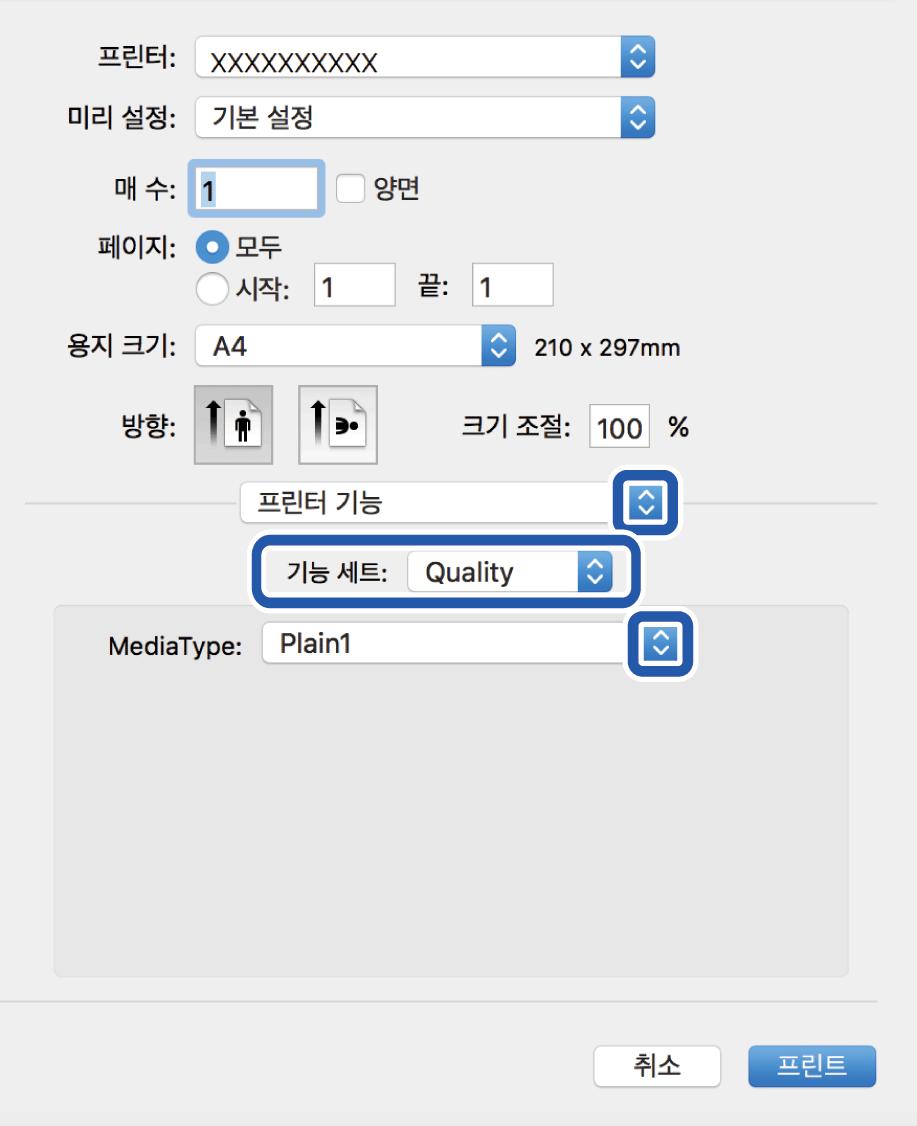Viewport: 917px width, 1126px height.
Task: Open the MediaType Plain1 dropdown
Action: point(445,645)
